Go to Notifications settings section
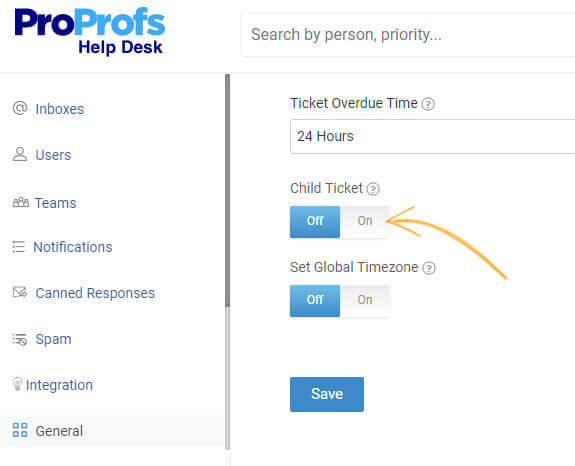 click(x=73, y=247)
